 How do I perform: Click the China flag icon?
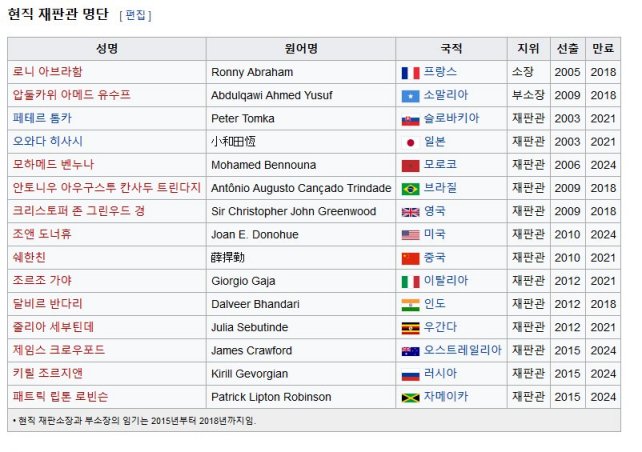410,258
